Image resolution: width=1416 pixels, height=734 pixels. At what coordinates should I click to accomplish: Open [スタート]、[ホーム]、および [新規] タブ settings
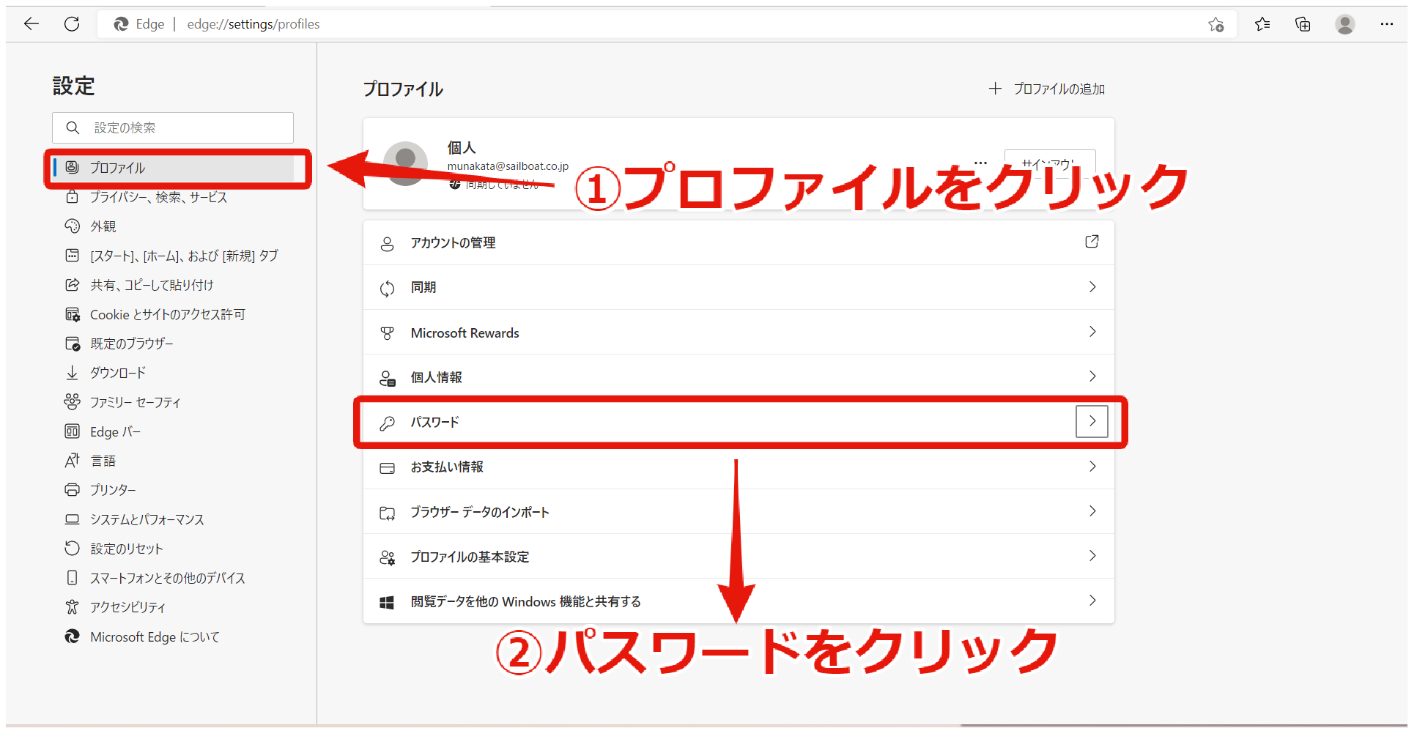click(171, 256)
